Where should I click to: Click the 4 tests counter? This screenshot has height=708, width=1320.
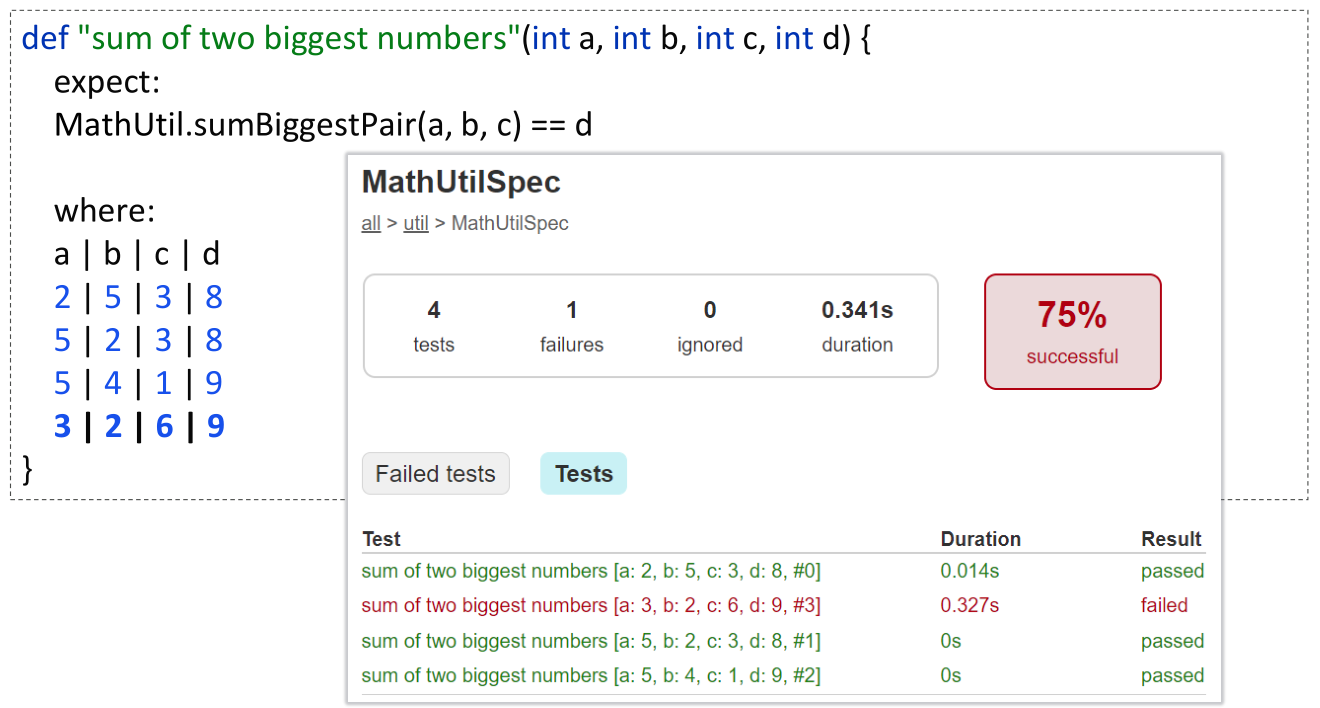pyautogui.click(x=433, y=326)
